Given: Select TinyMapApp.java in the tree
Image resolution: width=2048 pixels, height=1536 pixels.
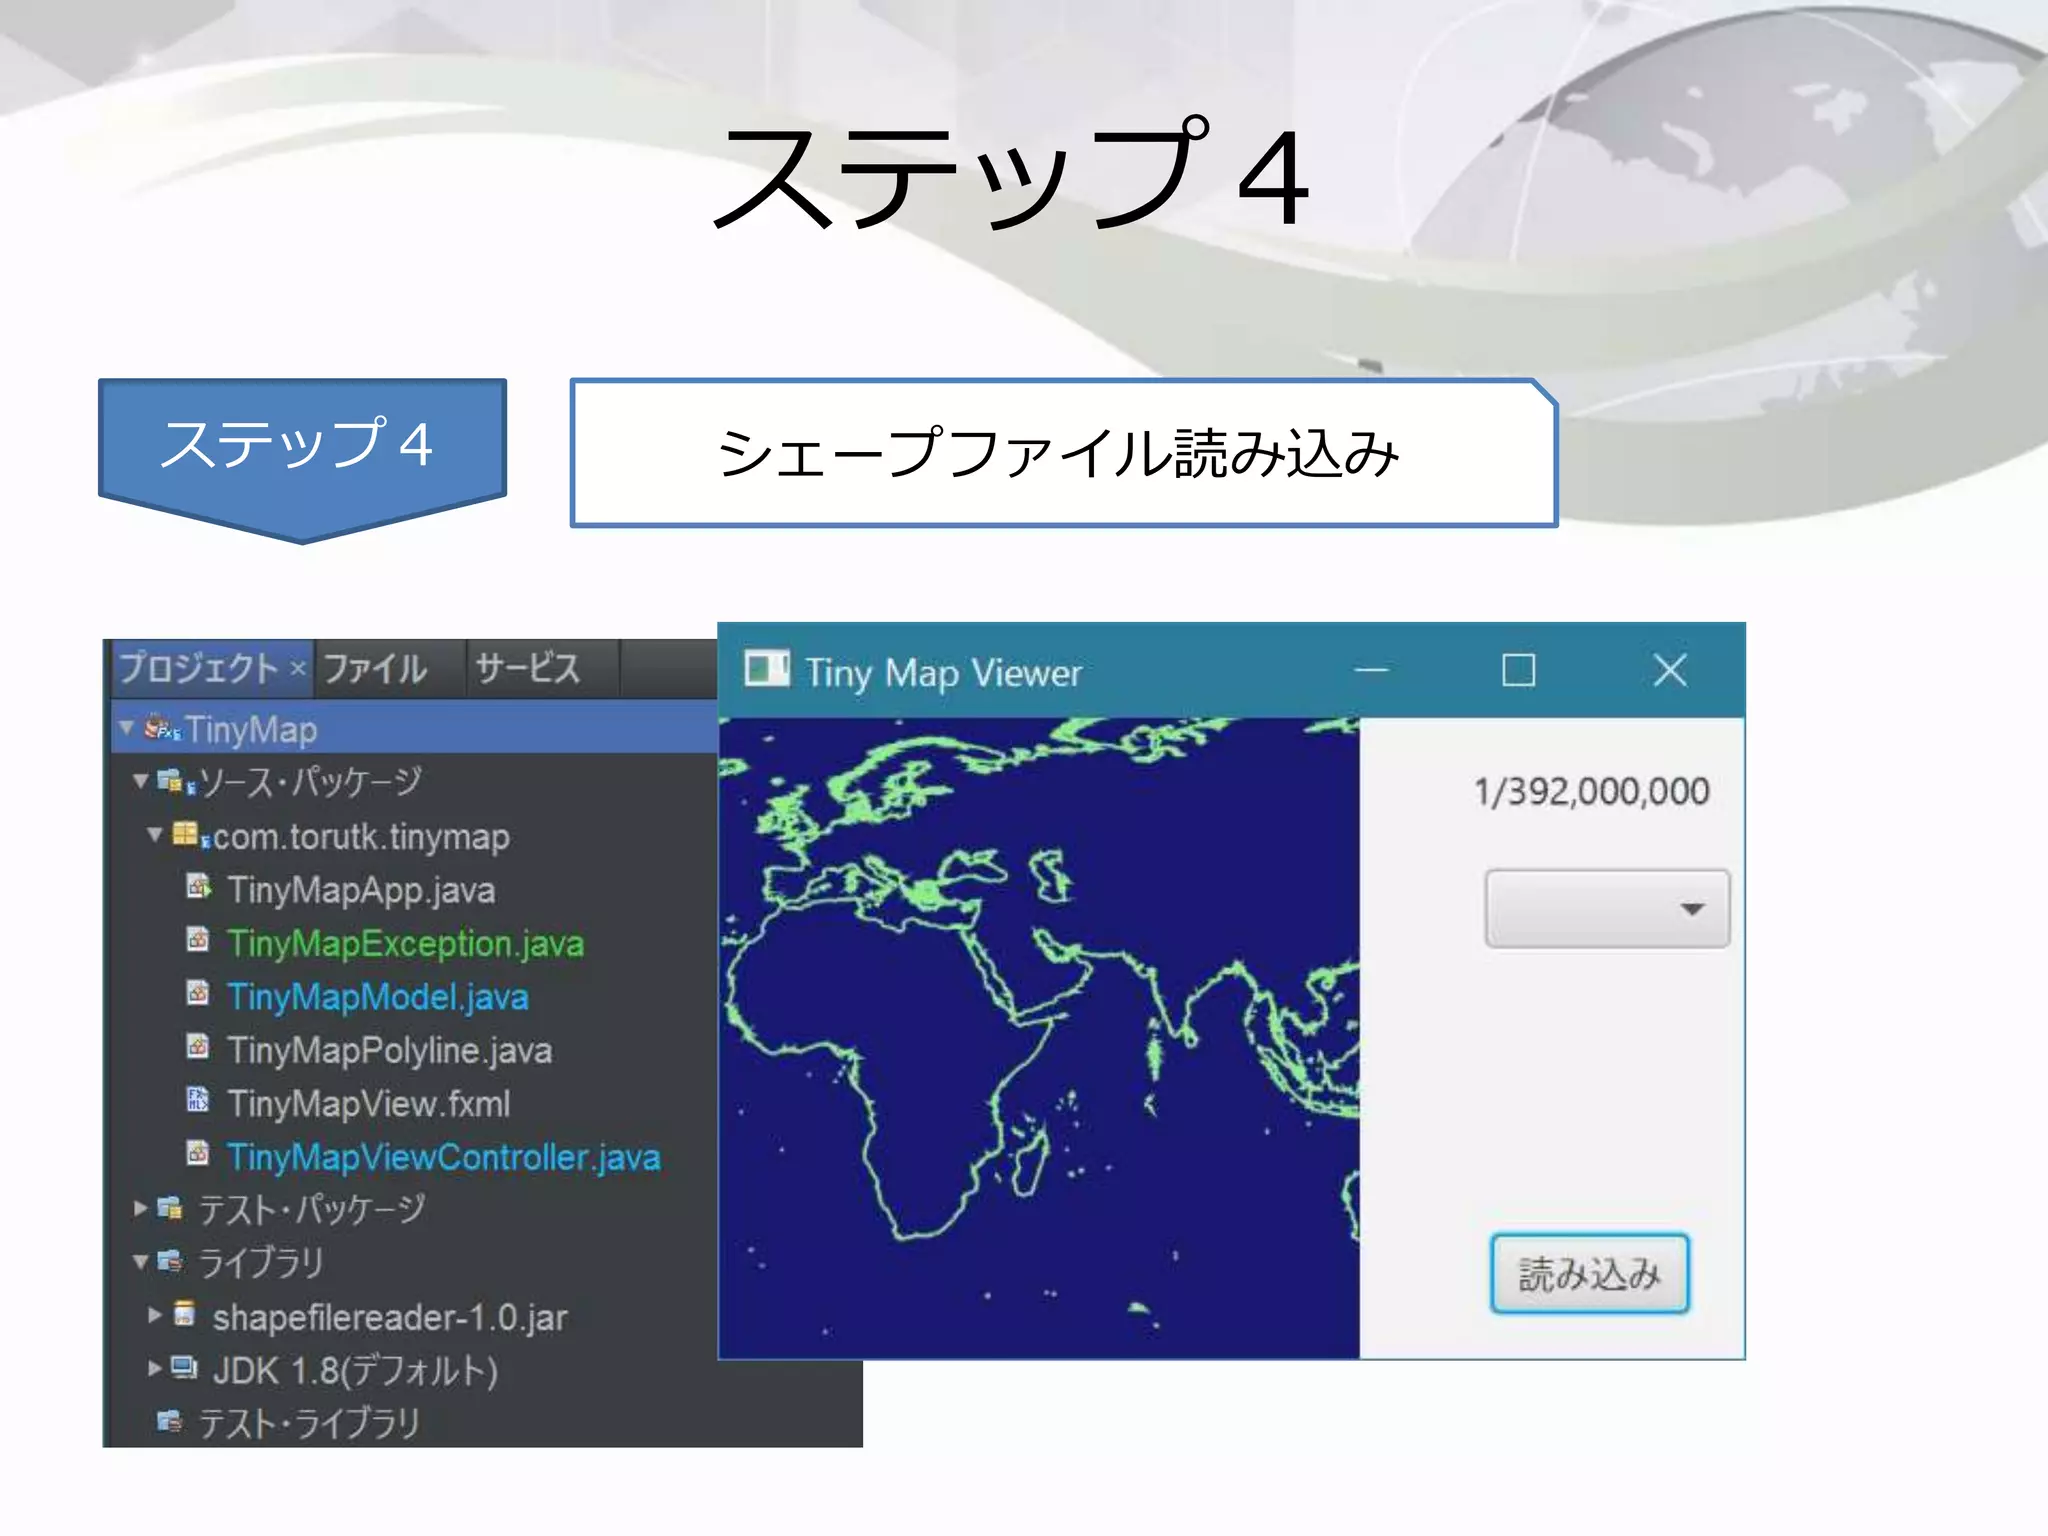Looking at the screenshot, I should click(361, 889).
